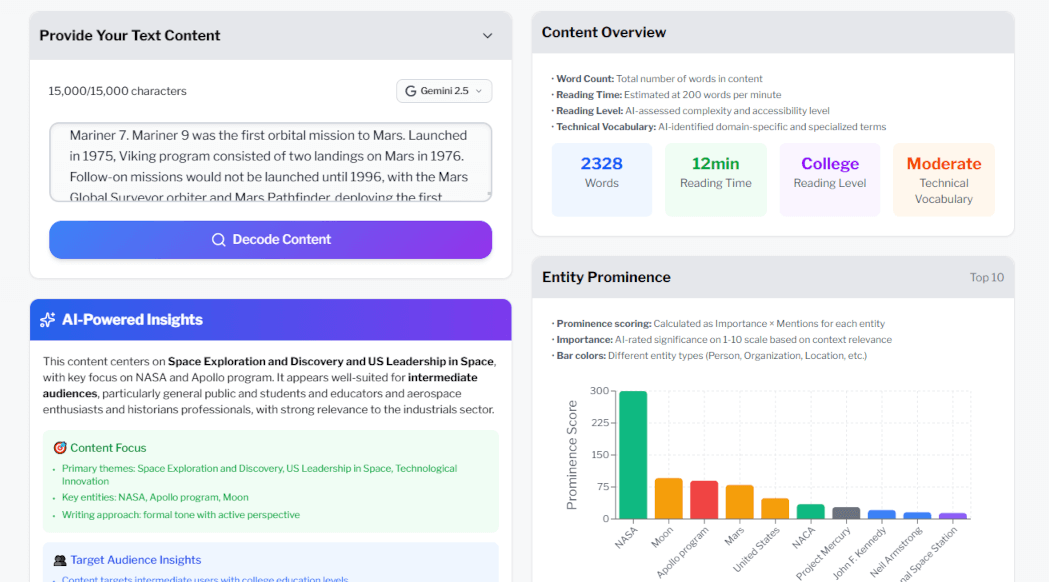Click the dartboard icon beside Content Focus
Viewport: 1049px width, 582px height.
[61, 448]
